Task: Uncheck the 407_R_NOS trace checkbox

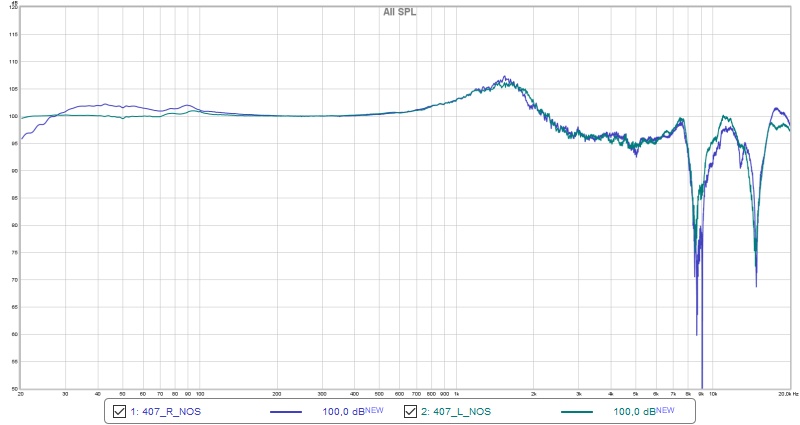Action: pyautogui.click(x=120, y=411)
